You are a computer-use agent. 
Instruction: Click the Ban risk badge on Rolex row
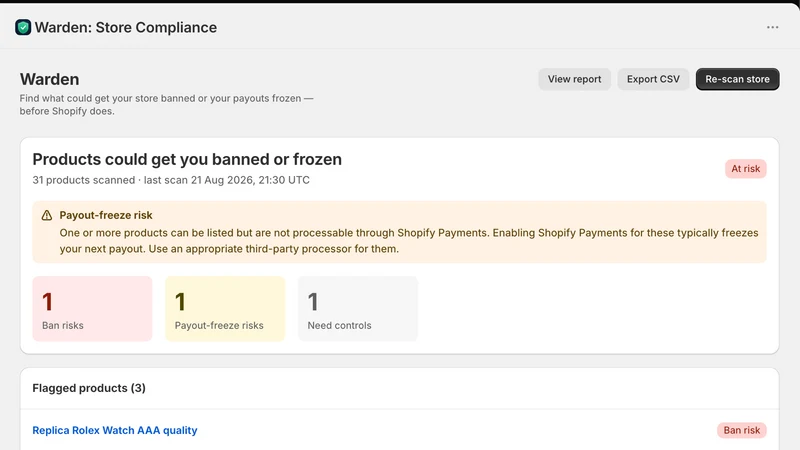741,430
